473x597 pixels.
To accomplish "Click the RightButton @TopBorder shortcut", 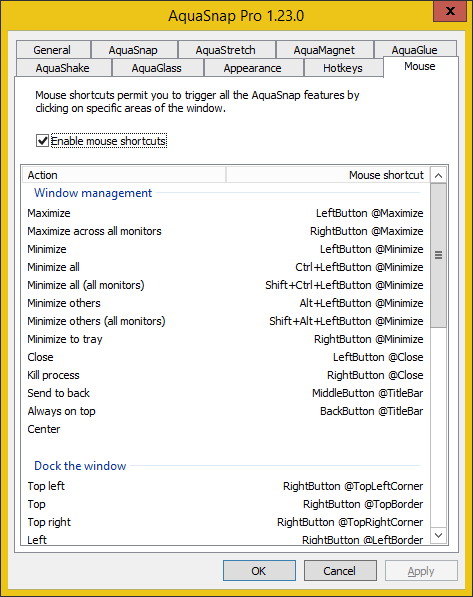I will click(x=363, y=504).
